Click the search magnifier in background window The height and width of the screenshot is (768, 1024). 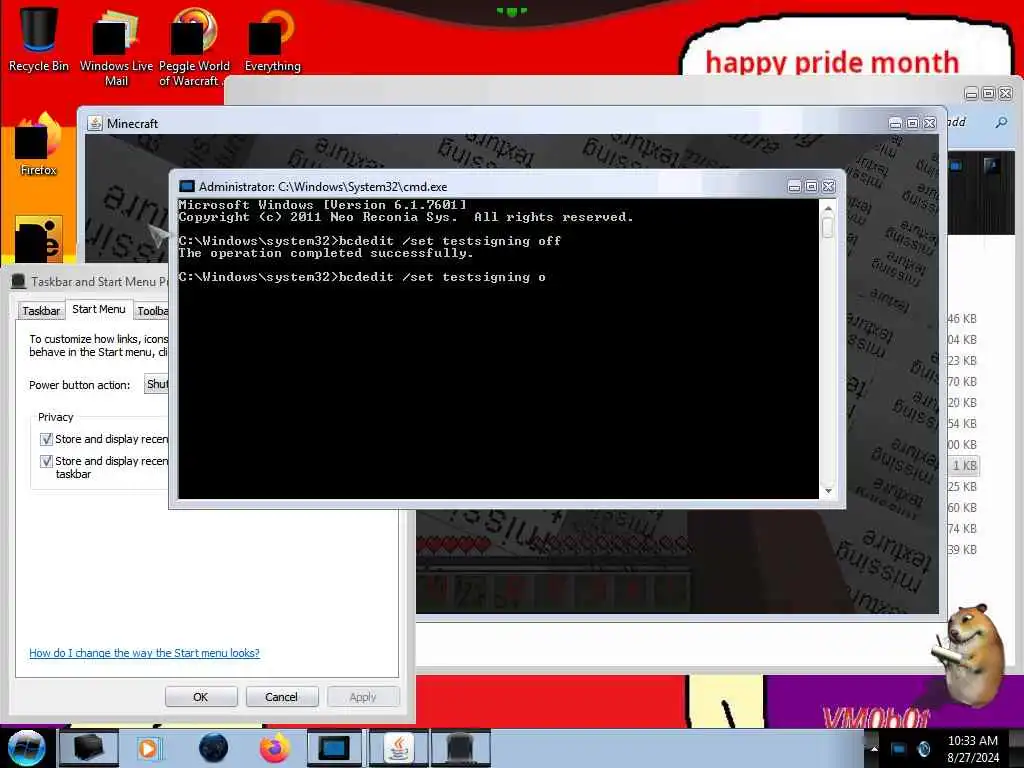pos(1001,122)
